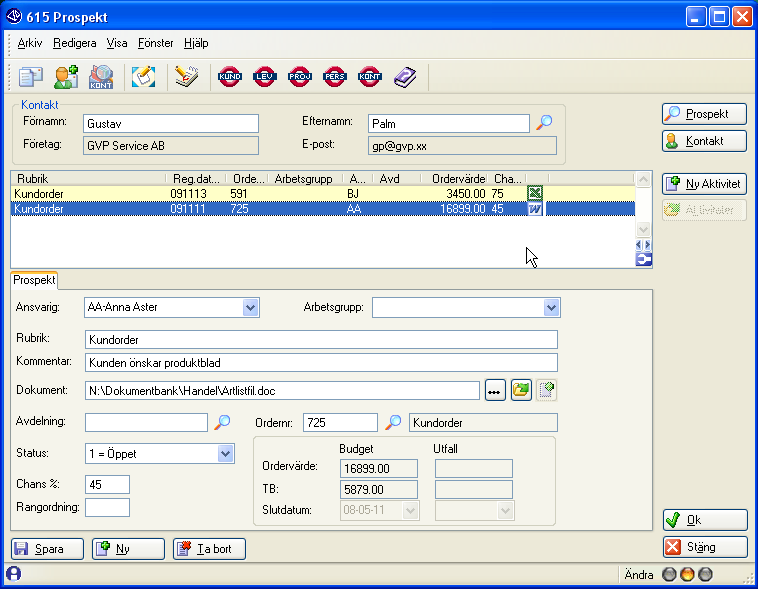758x589 pixels.
Task: Click the Kommentar input field
Action: pos(321,363)
